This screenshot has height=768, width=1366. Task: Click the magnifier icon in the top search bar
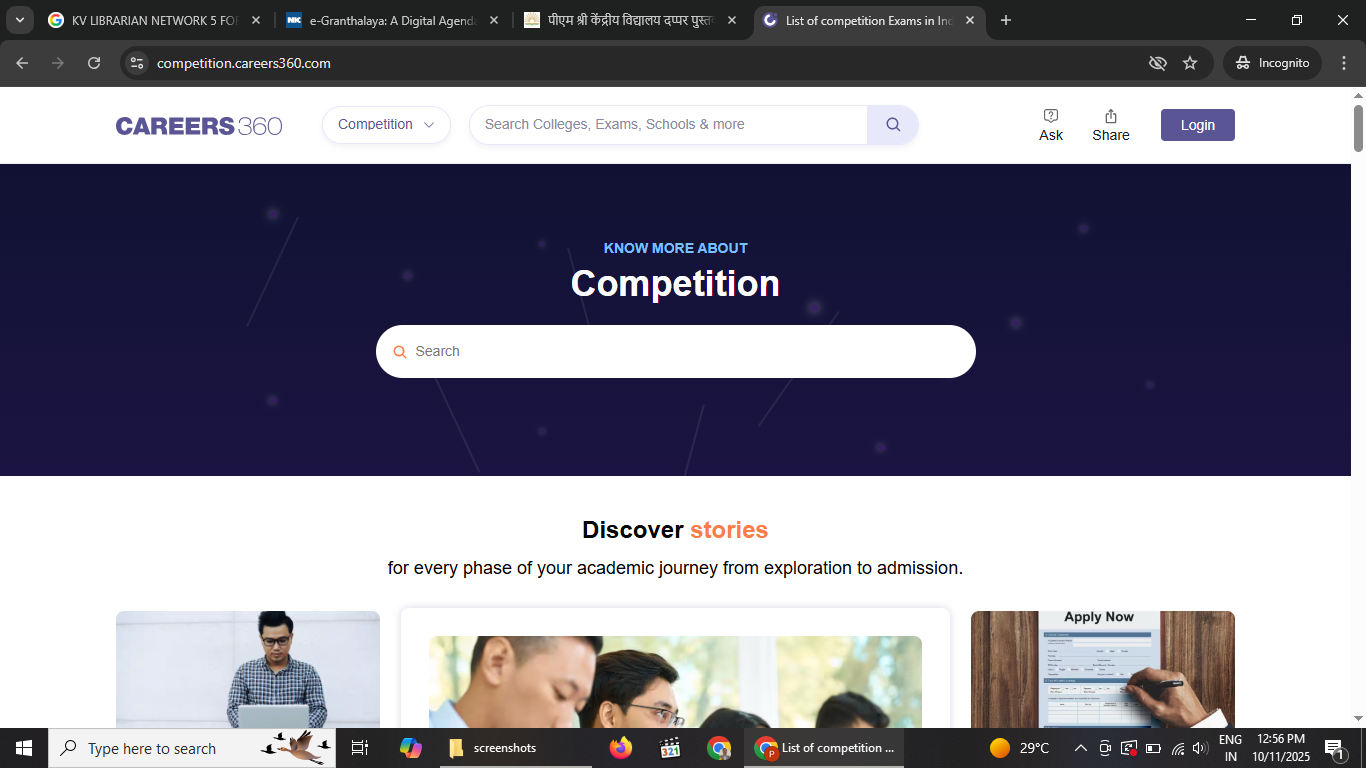pyautogui.click(x=893, y=125)
